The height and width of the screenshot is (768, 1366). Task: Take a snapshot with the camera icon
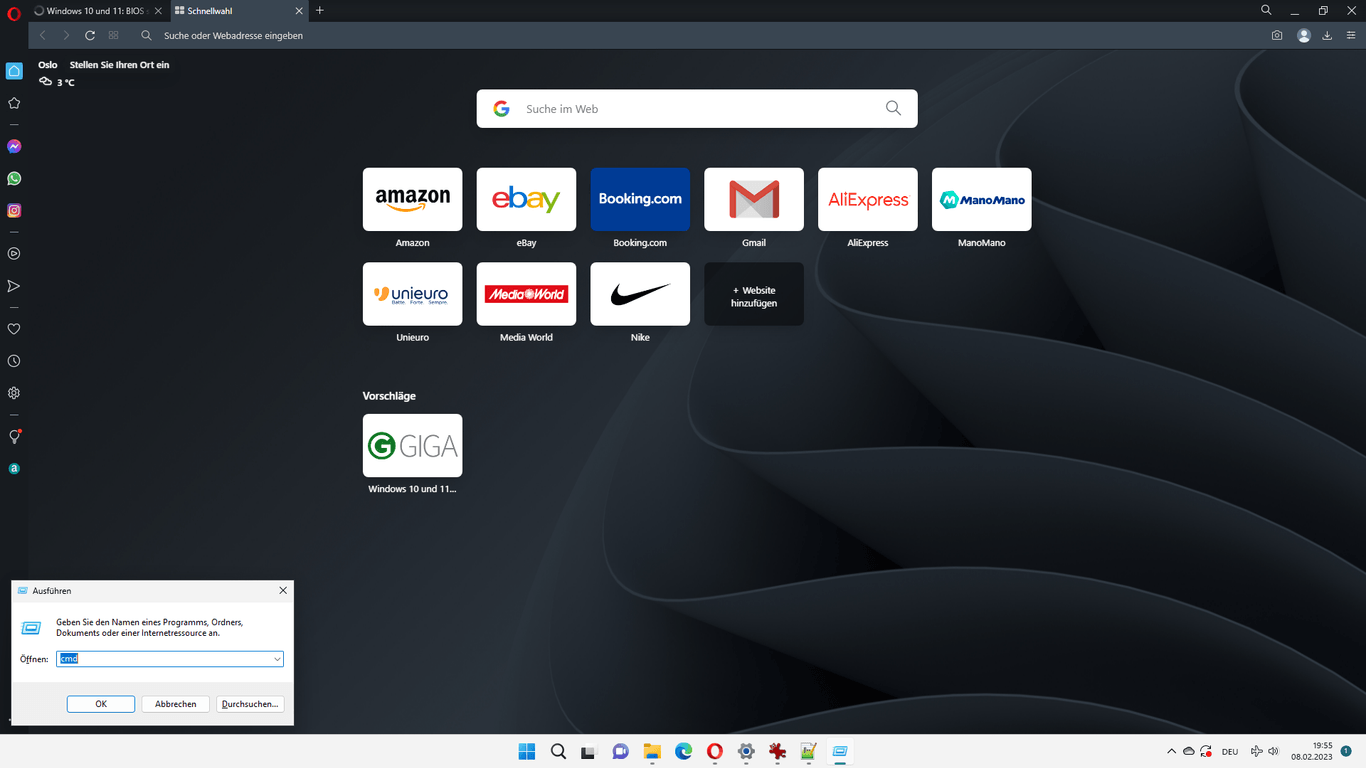(1277, 35)
